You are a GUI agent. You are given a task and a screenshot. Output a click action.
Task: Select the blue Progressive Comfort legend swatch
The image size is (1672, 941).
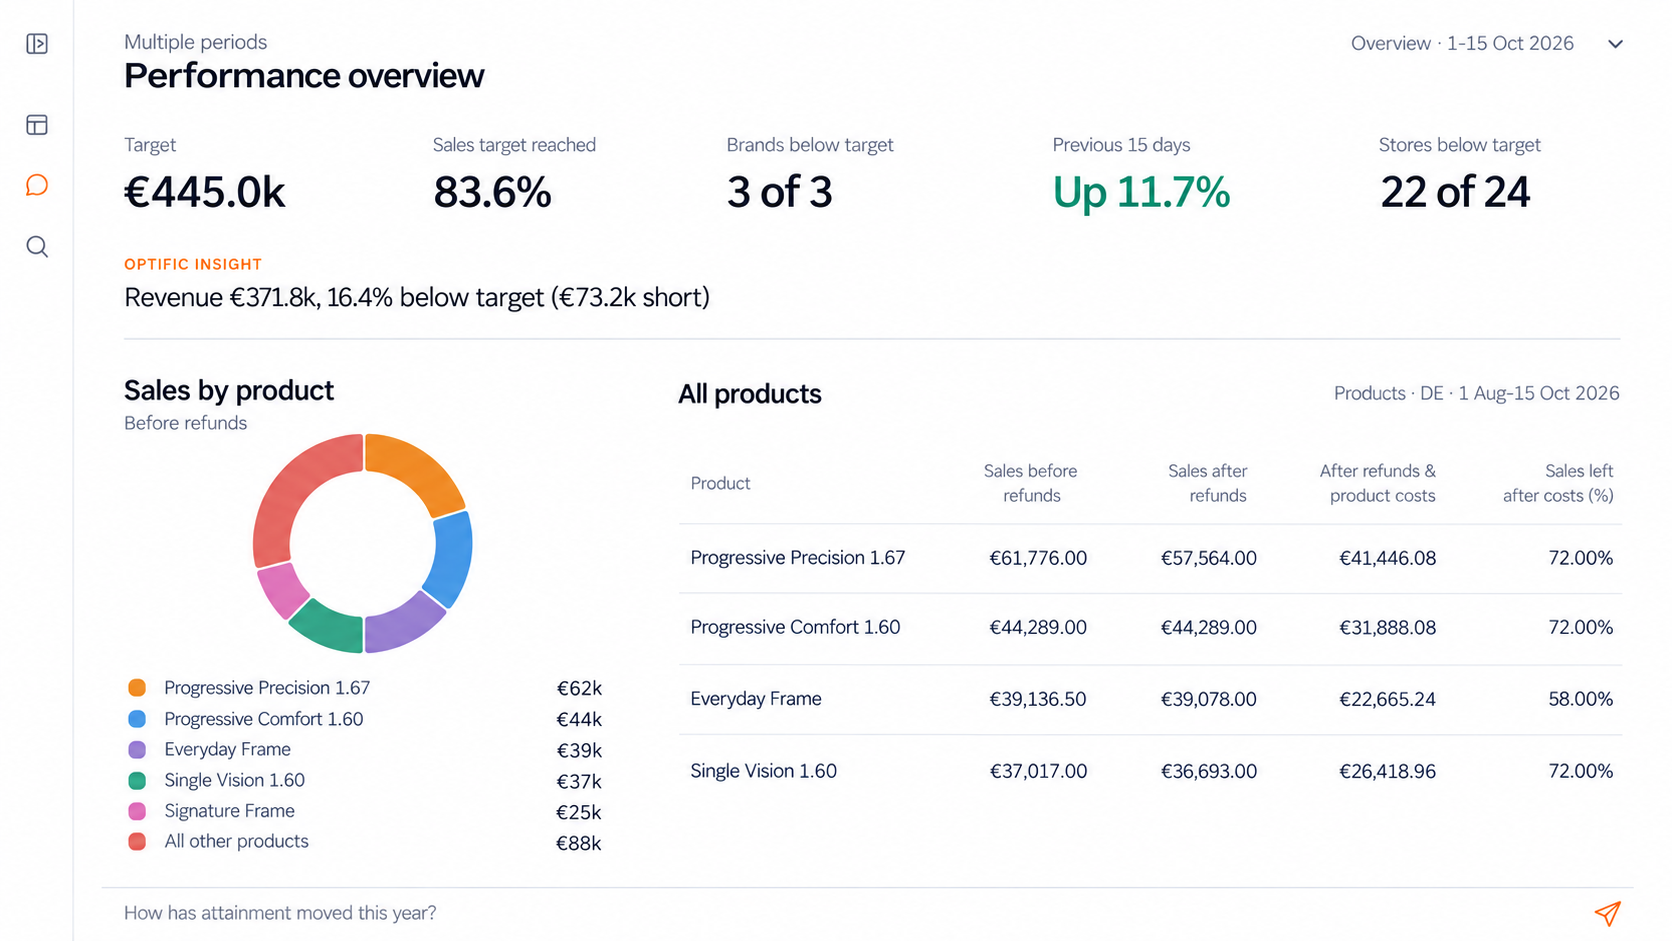point(137,719)
